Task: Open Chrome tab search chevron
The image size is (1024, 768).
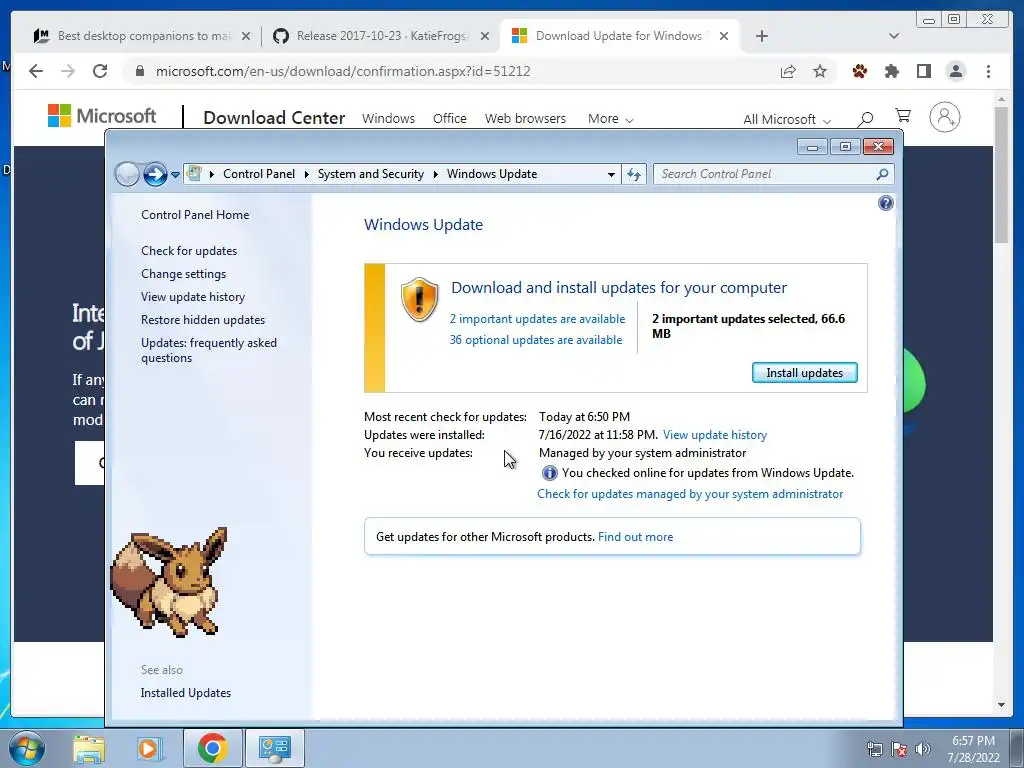Action: click(x=894, y=36)
